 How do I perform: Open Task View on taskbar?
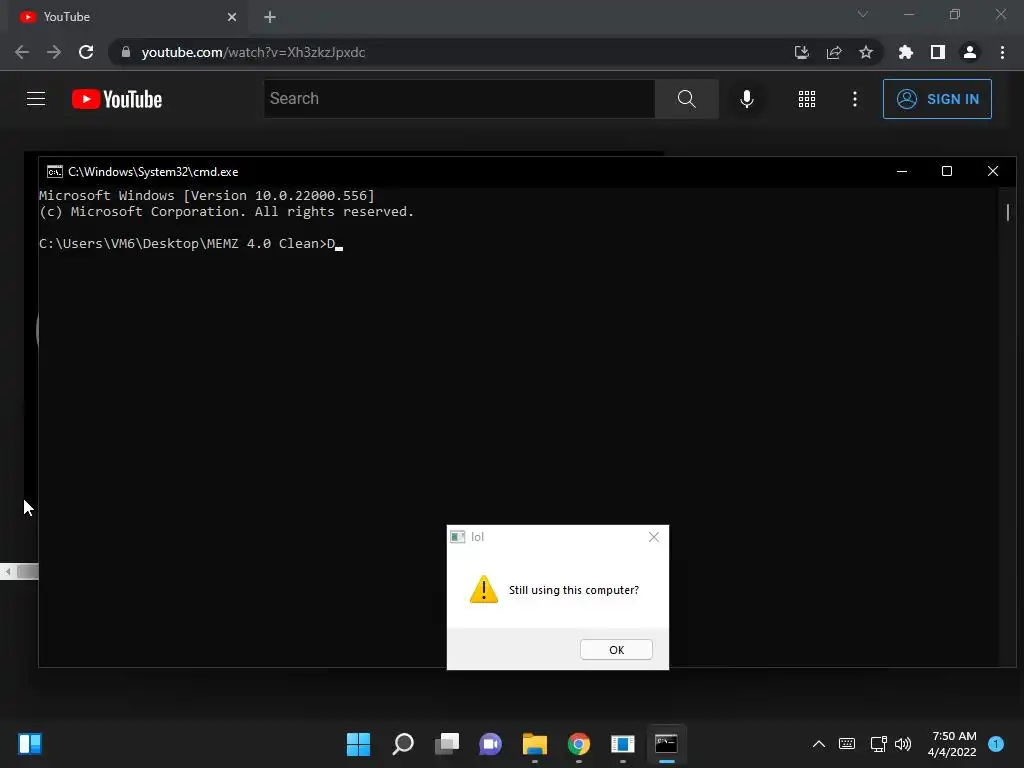[447, 744]
